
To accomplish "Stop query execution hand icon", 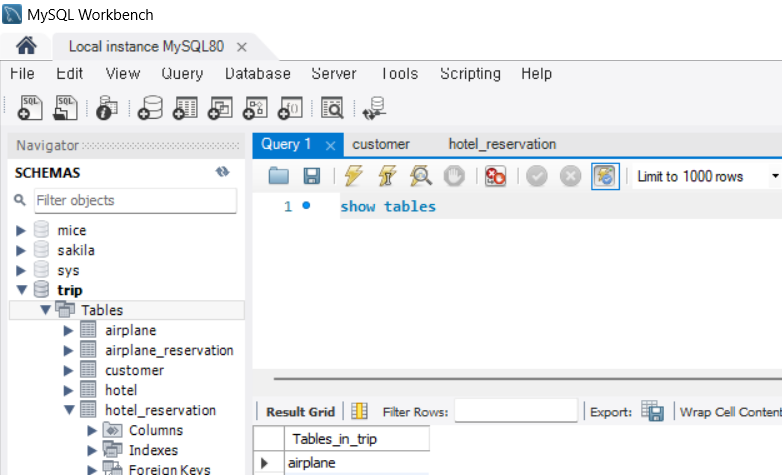I will [454, 176].
